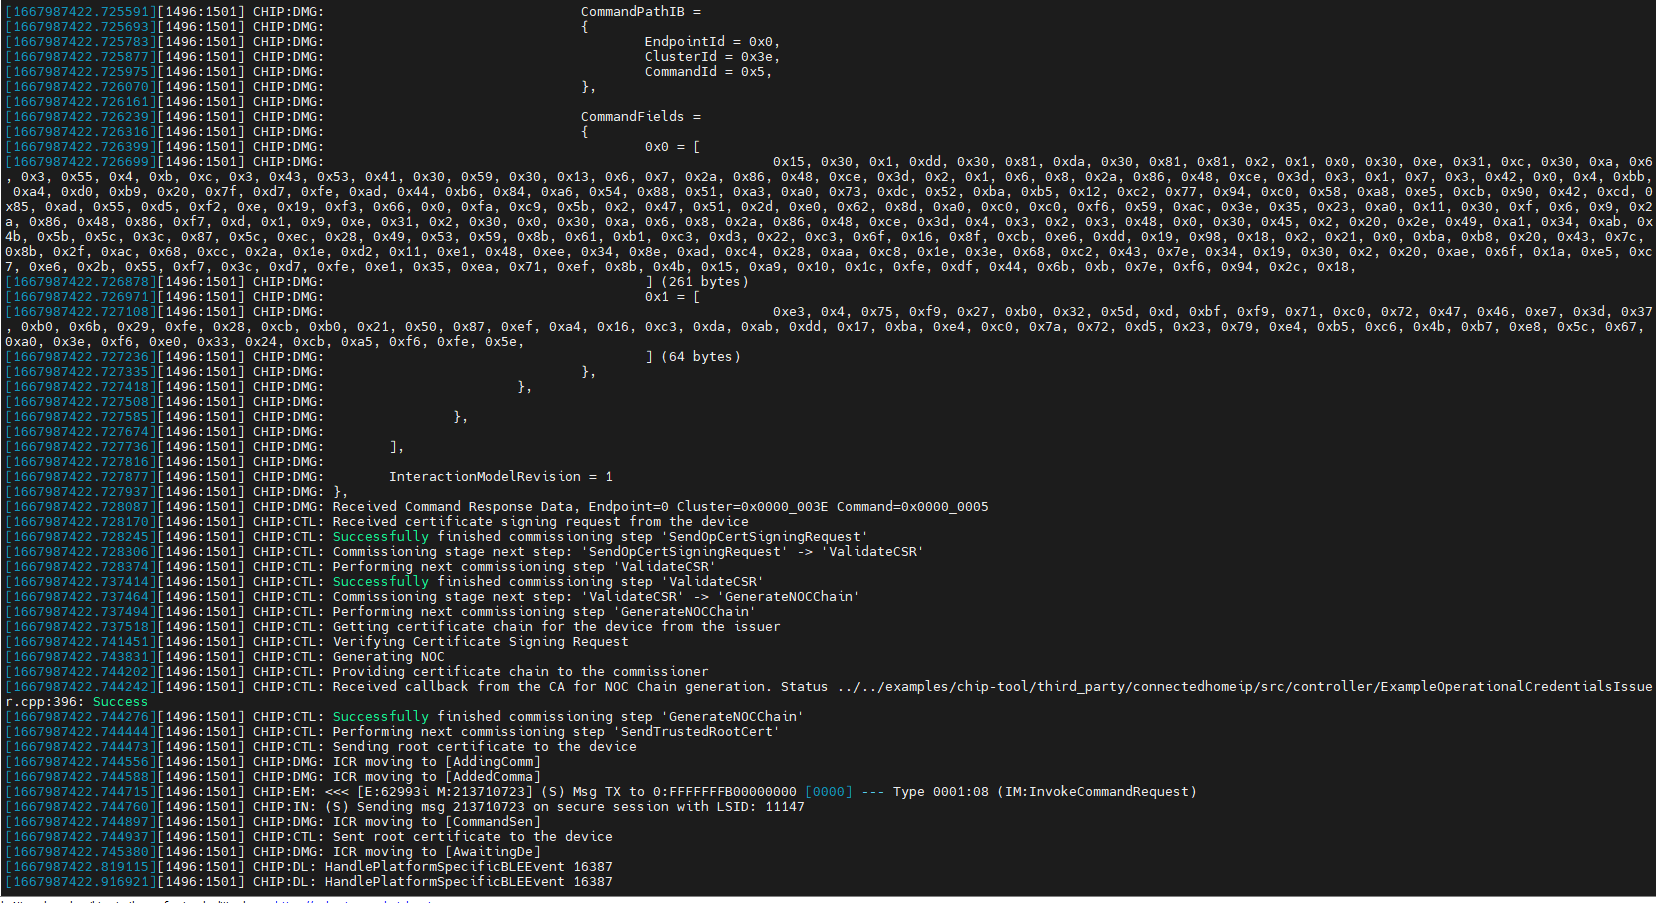
Task: Click the 'ClusterId = 0x3e,' value
Action: pos(712,57)
